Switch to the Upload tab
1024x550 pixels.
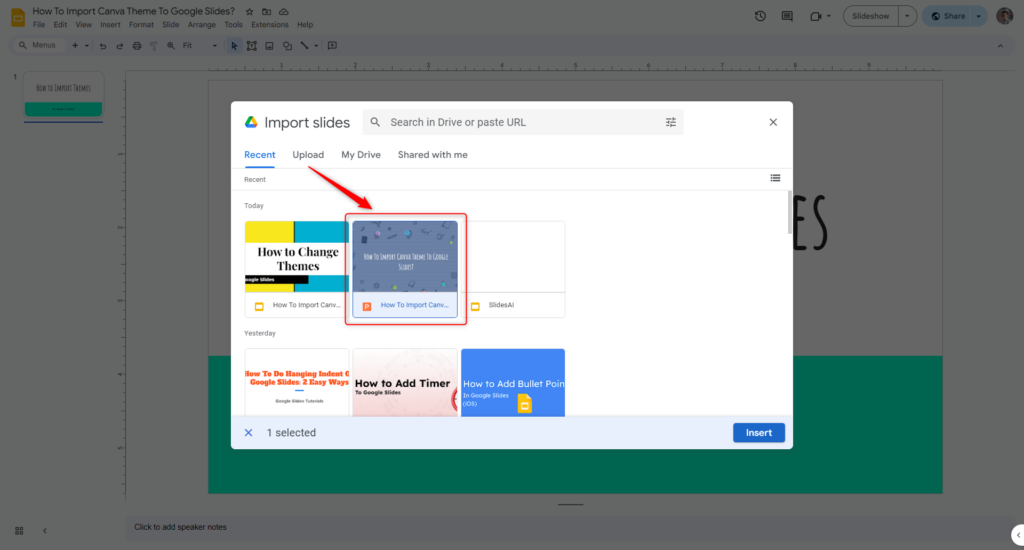308,155
